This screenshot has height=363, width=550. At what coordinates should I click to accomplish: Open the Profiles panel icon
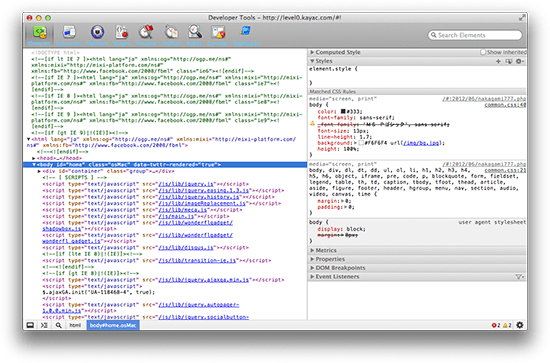[x=171, y=35]
